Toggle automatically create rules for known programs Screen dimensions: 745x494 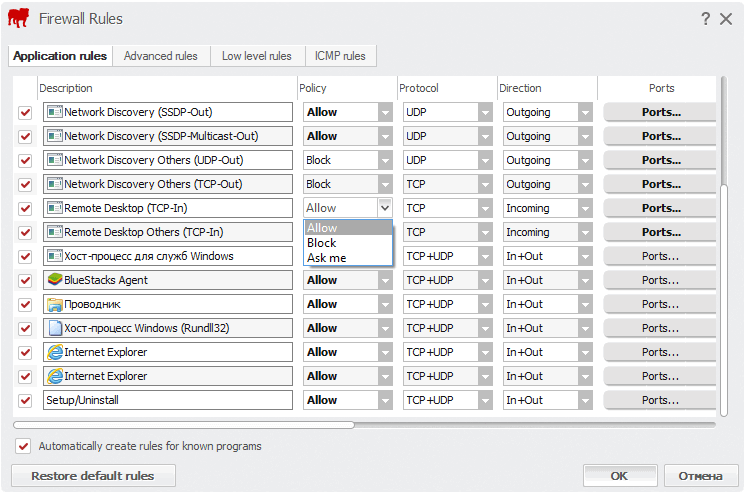(24, 446)
